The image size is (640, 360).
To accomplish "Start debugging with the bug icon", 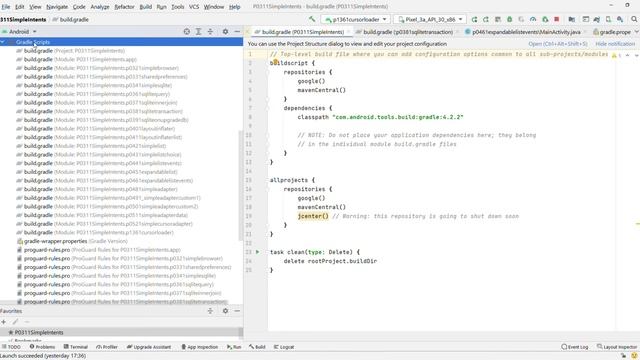I will [510, 19].
